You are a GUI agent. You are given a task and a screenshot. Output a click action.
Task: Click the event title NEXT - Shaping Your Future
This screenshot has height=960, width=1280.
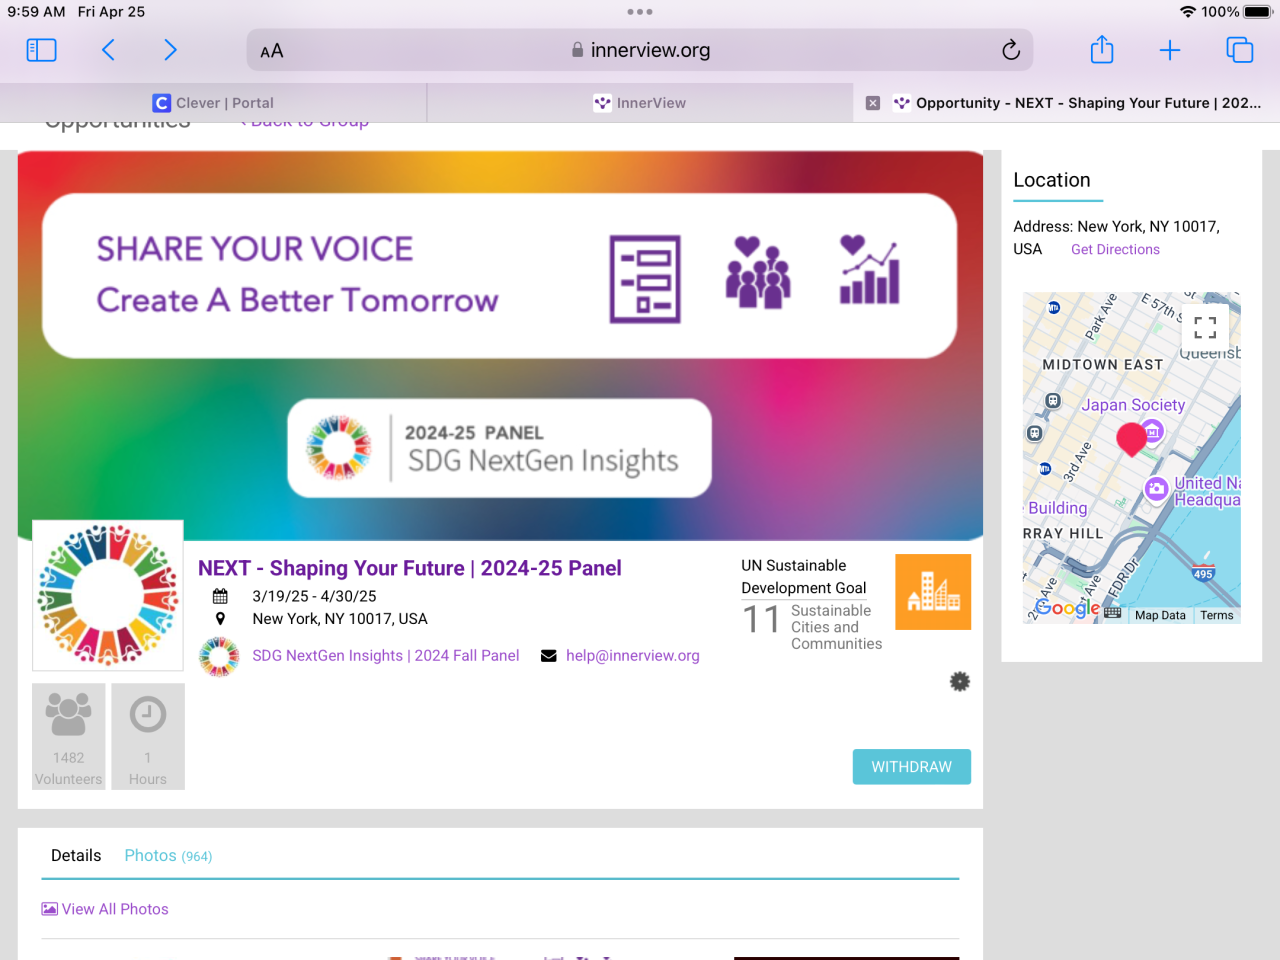[x=410, y=568]
